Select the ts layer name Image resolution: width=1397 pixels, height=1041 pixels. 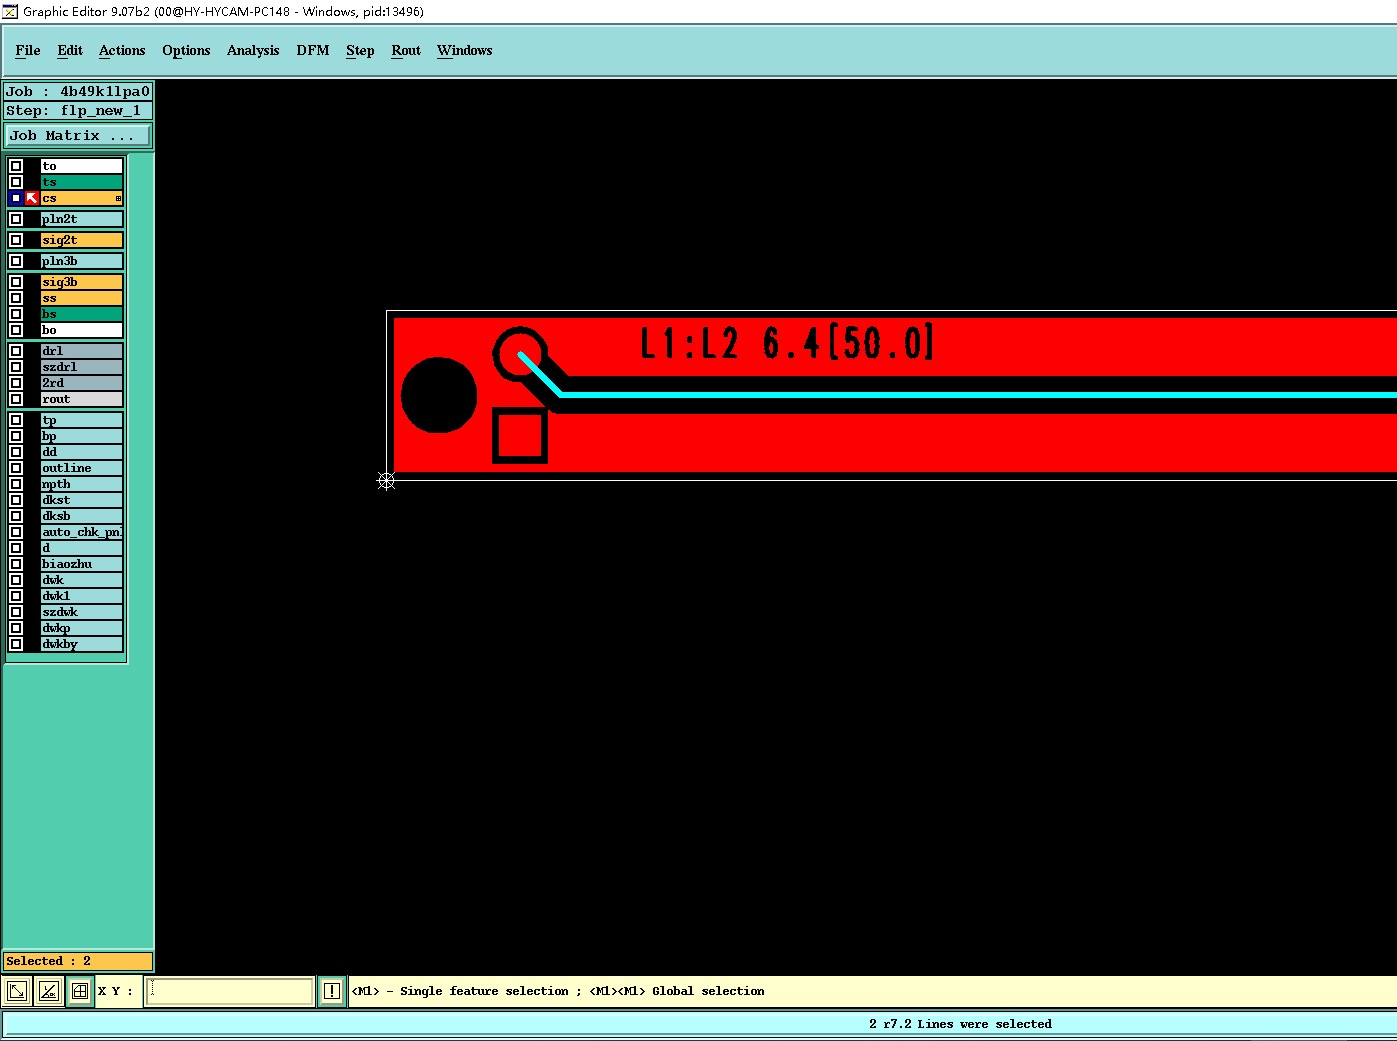point(82,182)
